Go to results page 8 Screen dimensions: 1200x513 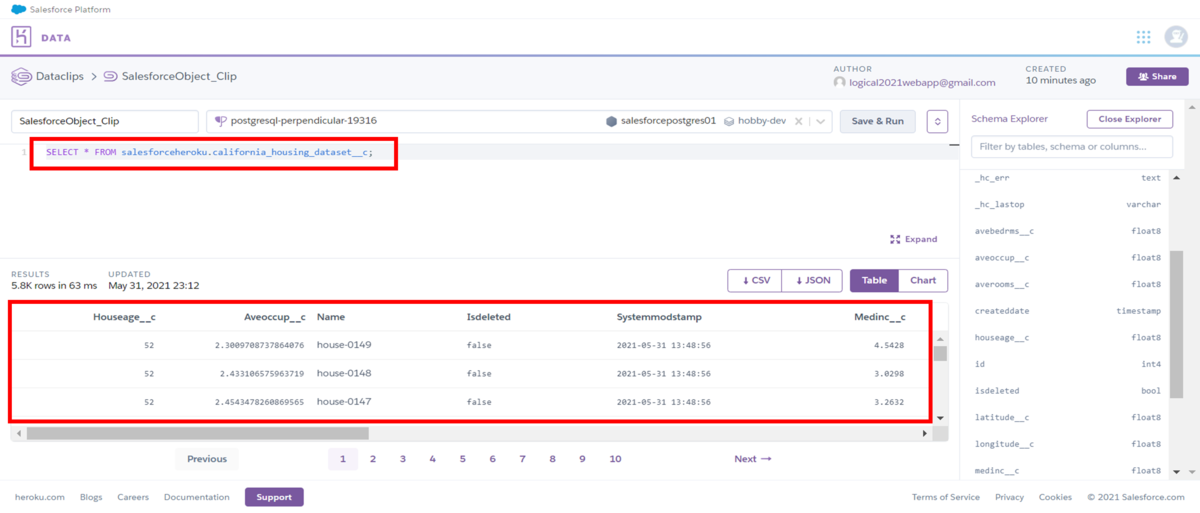[x=552, y=459]
